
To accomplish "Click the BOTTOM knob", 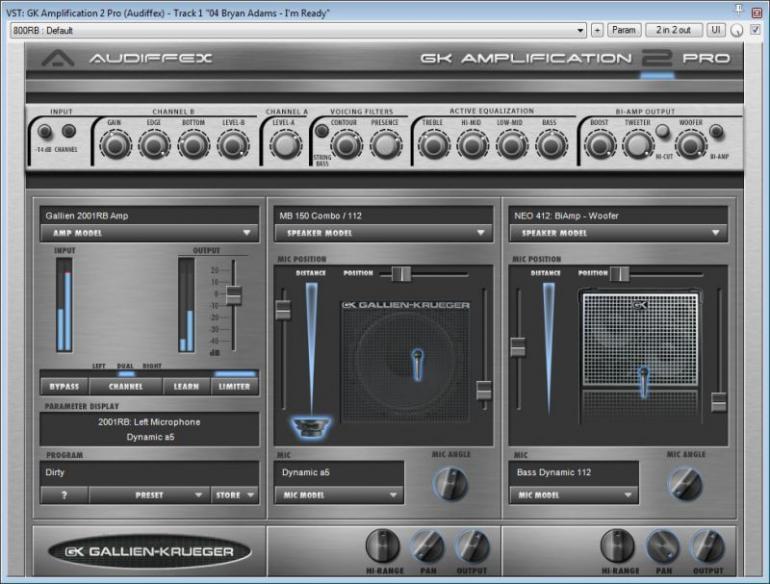I will 193,145.
